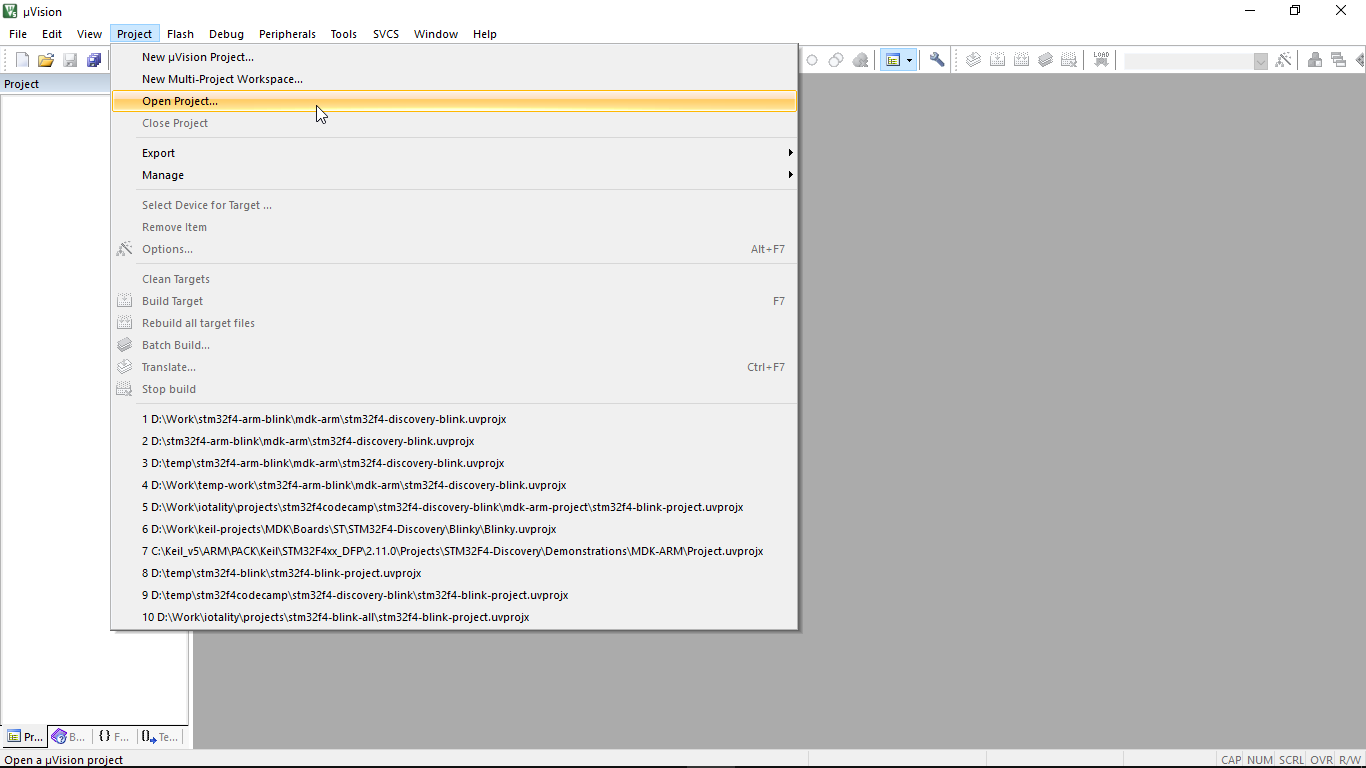This screenshot has width=1366, height=768.
Task: Open the Window menu
Action: tap(436, 34)
